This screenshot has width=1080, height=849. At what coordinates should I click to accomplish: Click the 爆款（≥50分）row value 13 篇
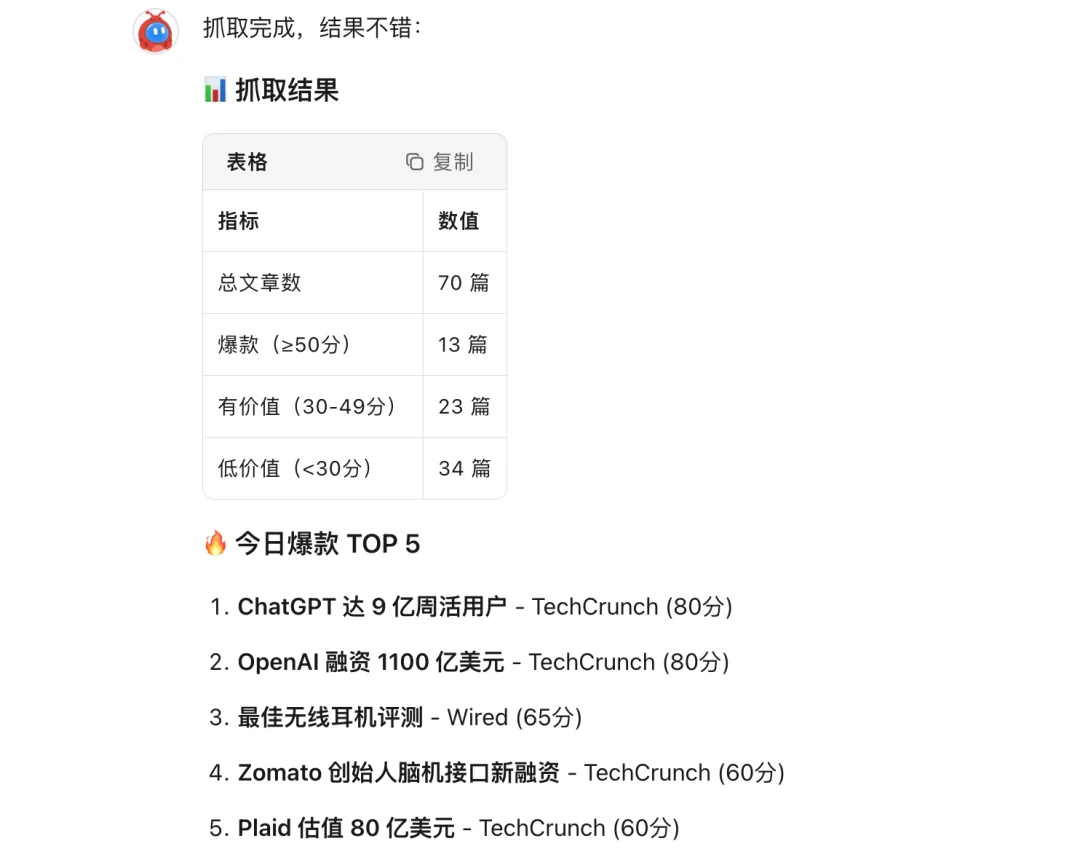pyautogui.click(x=464, y=344)
